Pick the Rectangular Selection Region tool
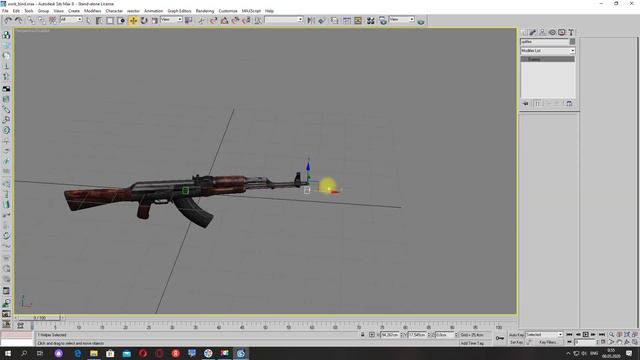This screenshot has height=360, width=640. tap(110, 20)
